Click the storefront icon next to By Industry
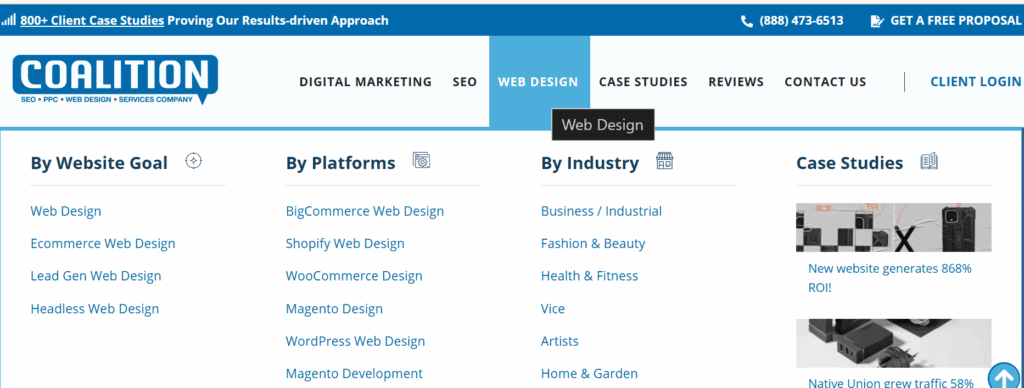The height and width of the screenshot is (388, 1024). point(664,161)
